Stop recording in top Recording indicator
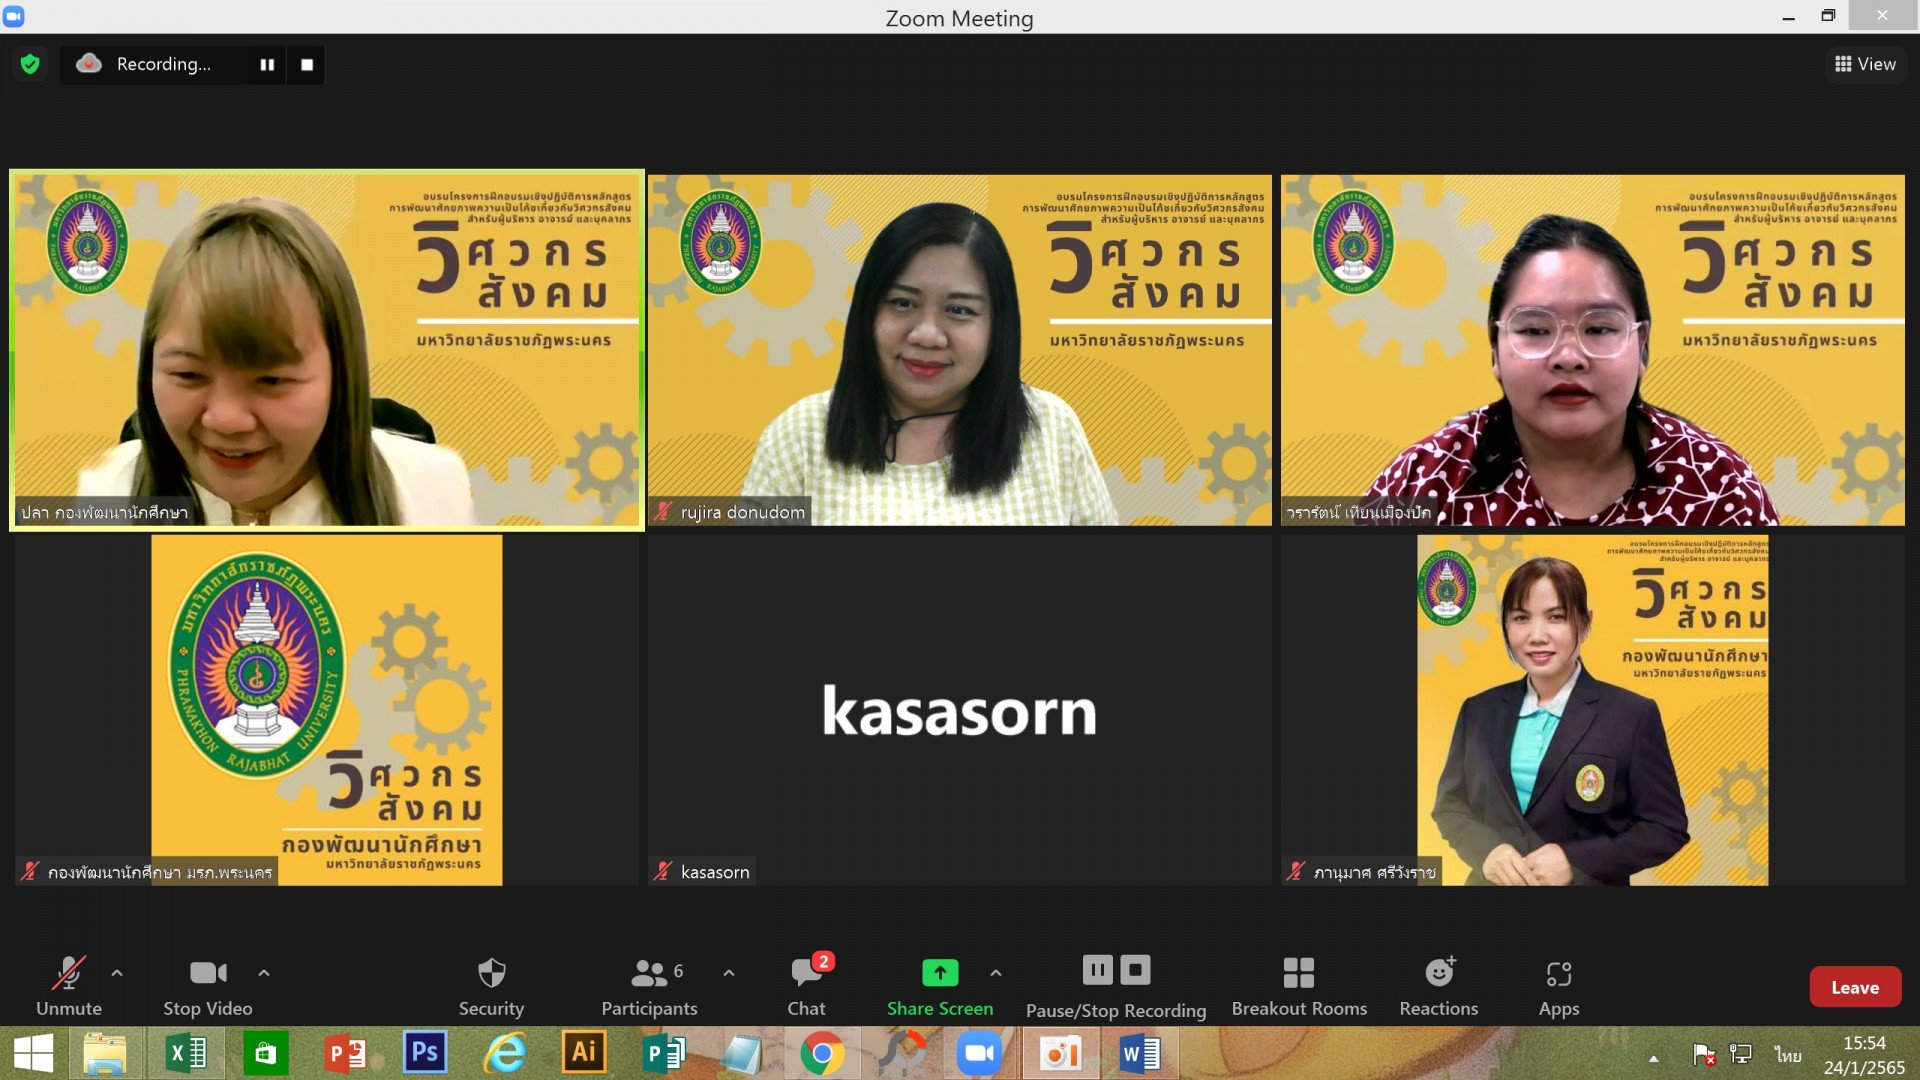The height and width of the screenshot is (1080, 1920). [307, 65]
